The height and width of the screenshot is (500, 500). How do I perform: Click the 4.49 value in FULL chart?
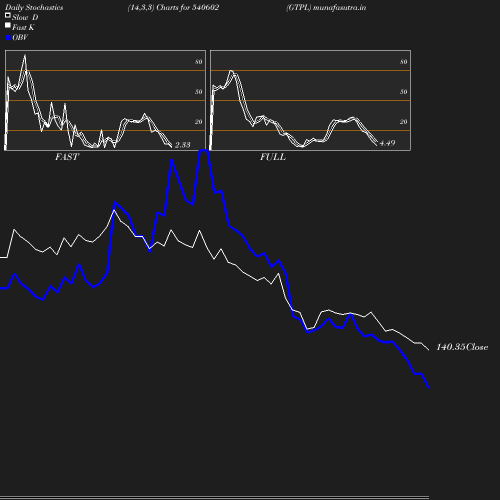pyautogui.click(x=387, y=143)
